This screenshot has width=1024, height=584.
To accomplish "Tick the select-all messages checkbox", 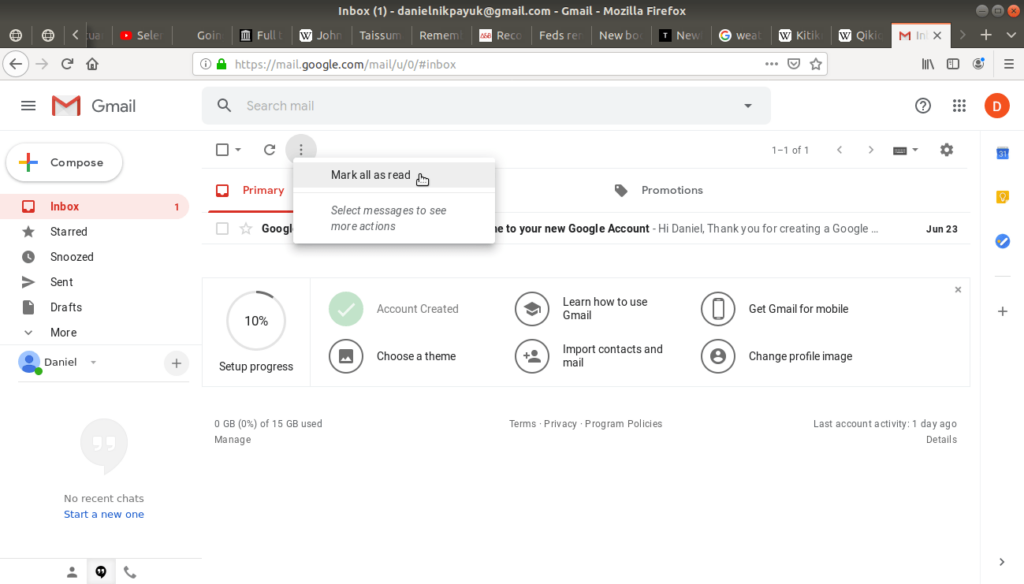I will click(222, 150).
